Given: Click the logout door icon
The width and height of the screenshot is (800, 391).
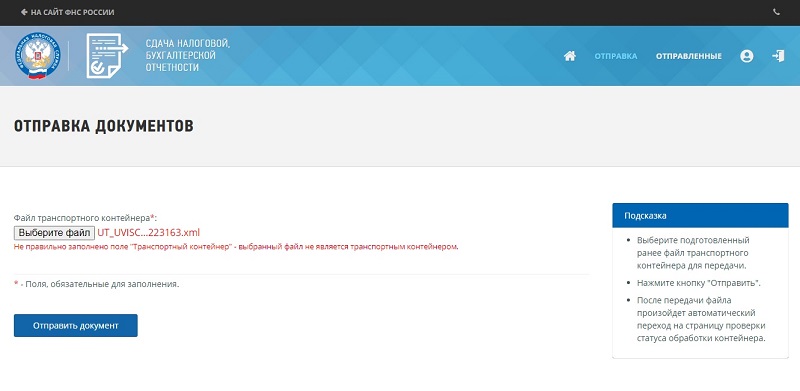Looking at the screenshot, I should [778, 56].
